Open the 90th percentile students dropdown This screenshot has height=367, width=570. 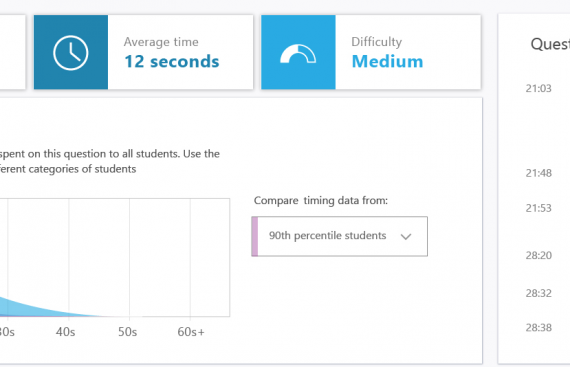coord(340,236)
